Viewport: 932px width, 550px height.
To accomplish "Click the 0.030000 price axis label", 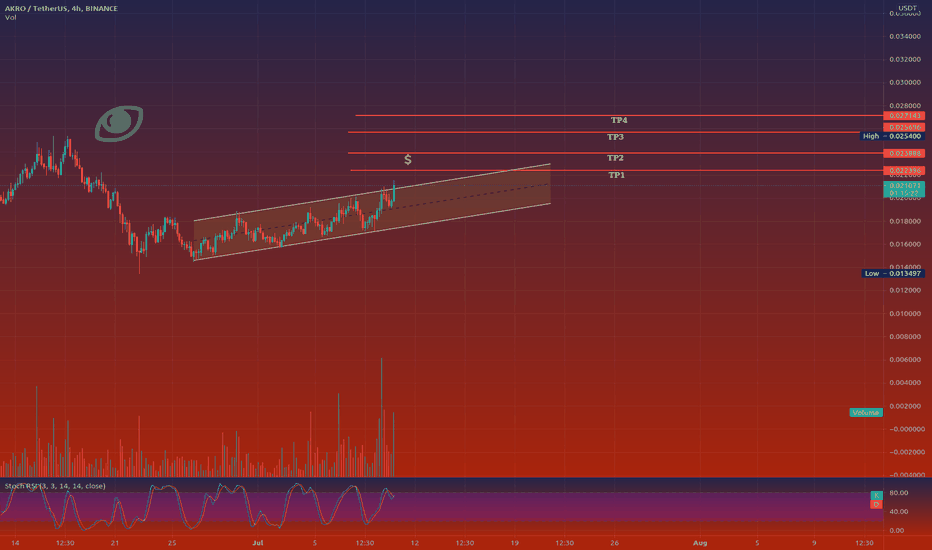I will point(905,83).
